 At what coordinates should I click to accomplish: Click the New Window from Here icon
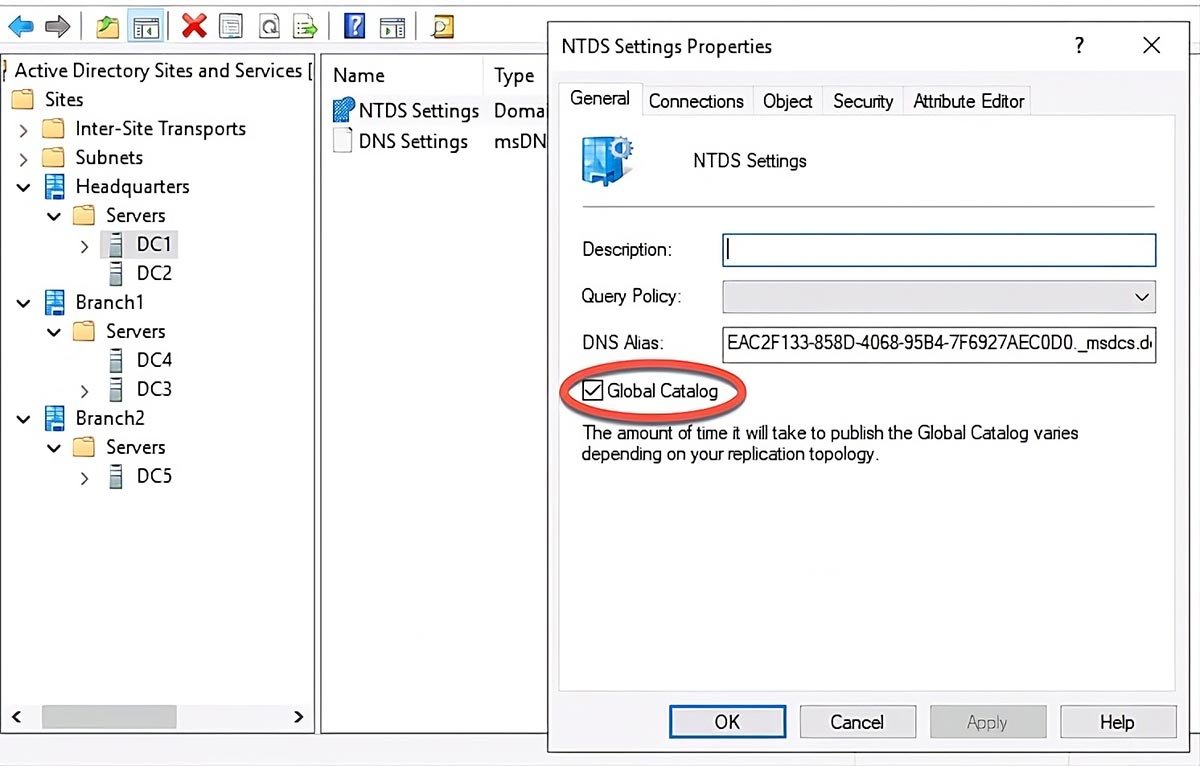click(392, 25)
